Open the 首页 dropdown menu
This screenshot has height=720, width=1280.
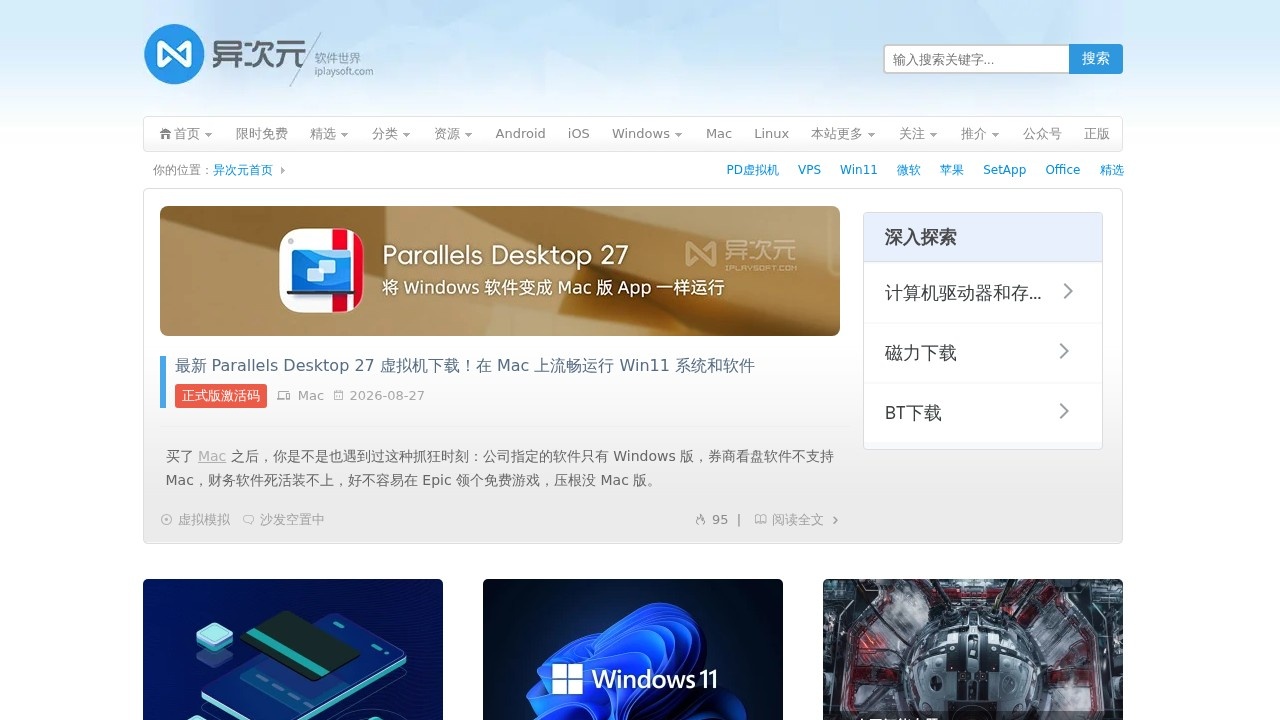pyautogui.click(x=186, y=134)
